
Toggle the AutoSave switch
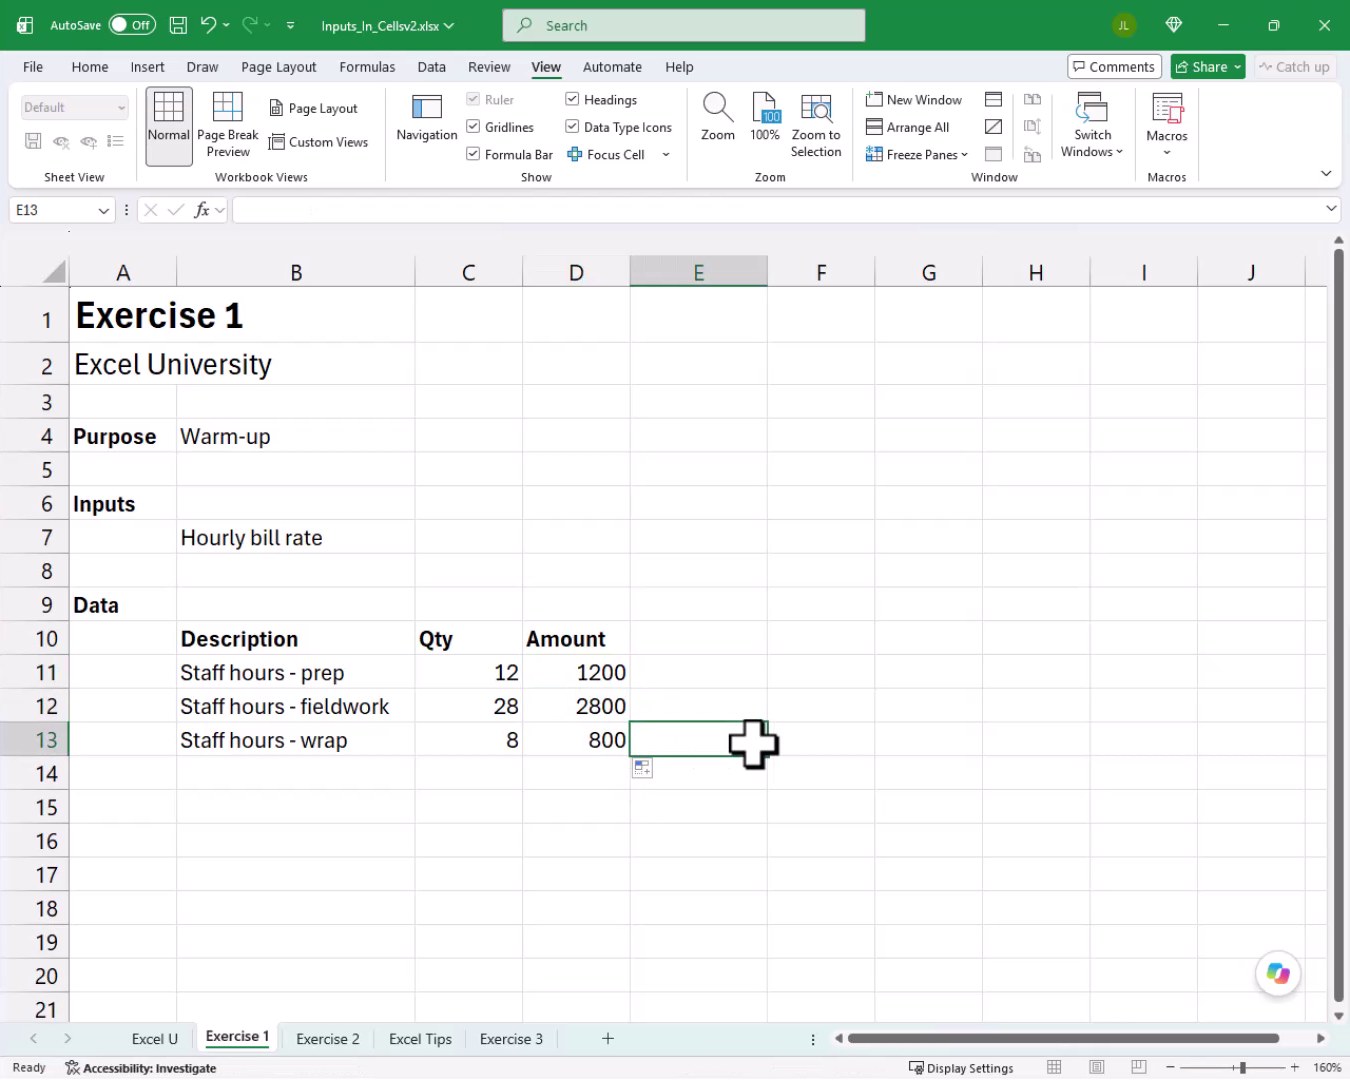tap(132, 25)
